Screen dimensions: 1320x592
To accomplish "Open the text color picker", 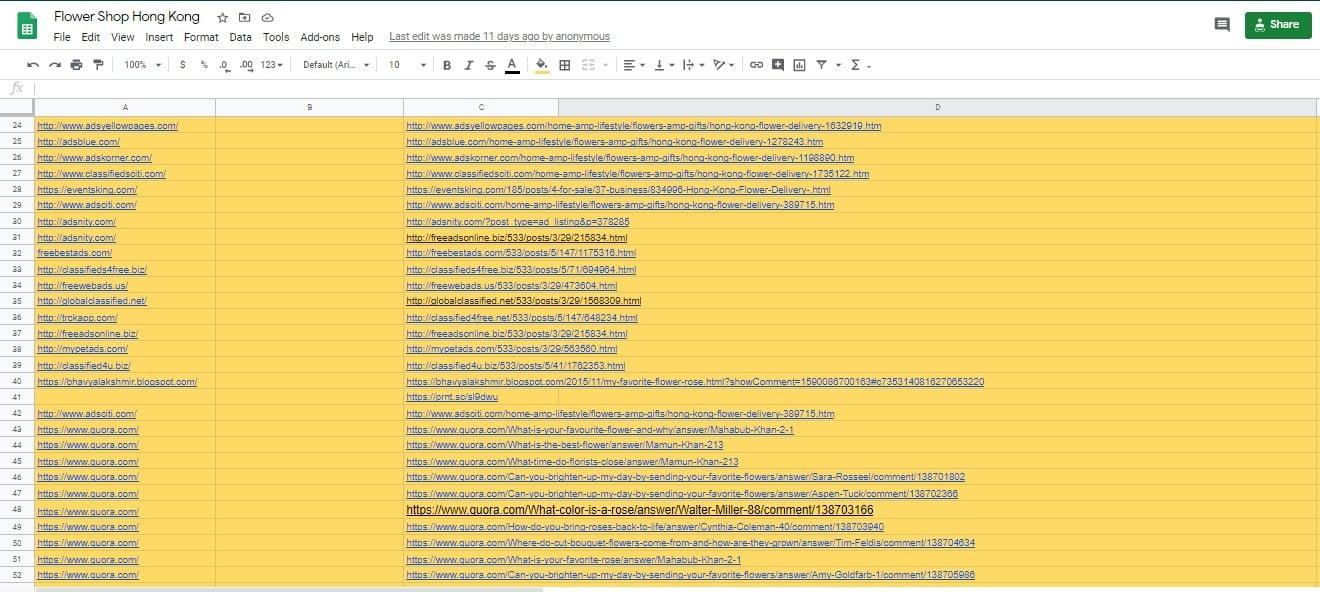I will tap(511, 64).
